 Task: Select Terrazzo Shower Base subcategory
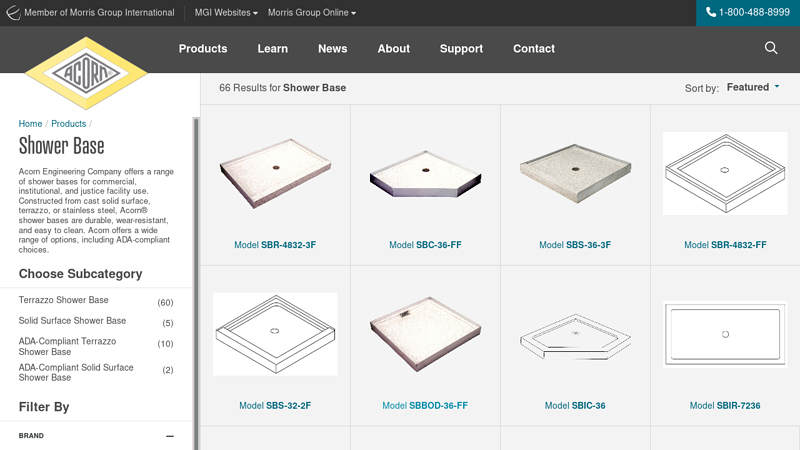click(64, 301)
